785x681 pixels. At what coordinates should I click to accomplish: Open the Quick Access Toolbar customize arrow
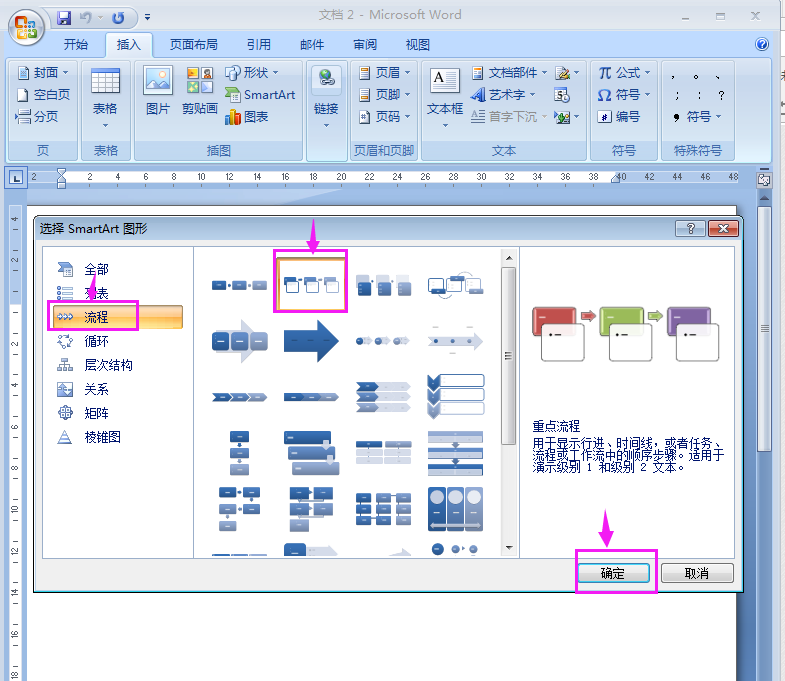click(x=147, y=18)
